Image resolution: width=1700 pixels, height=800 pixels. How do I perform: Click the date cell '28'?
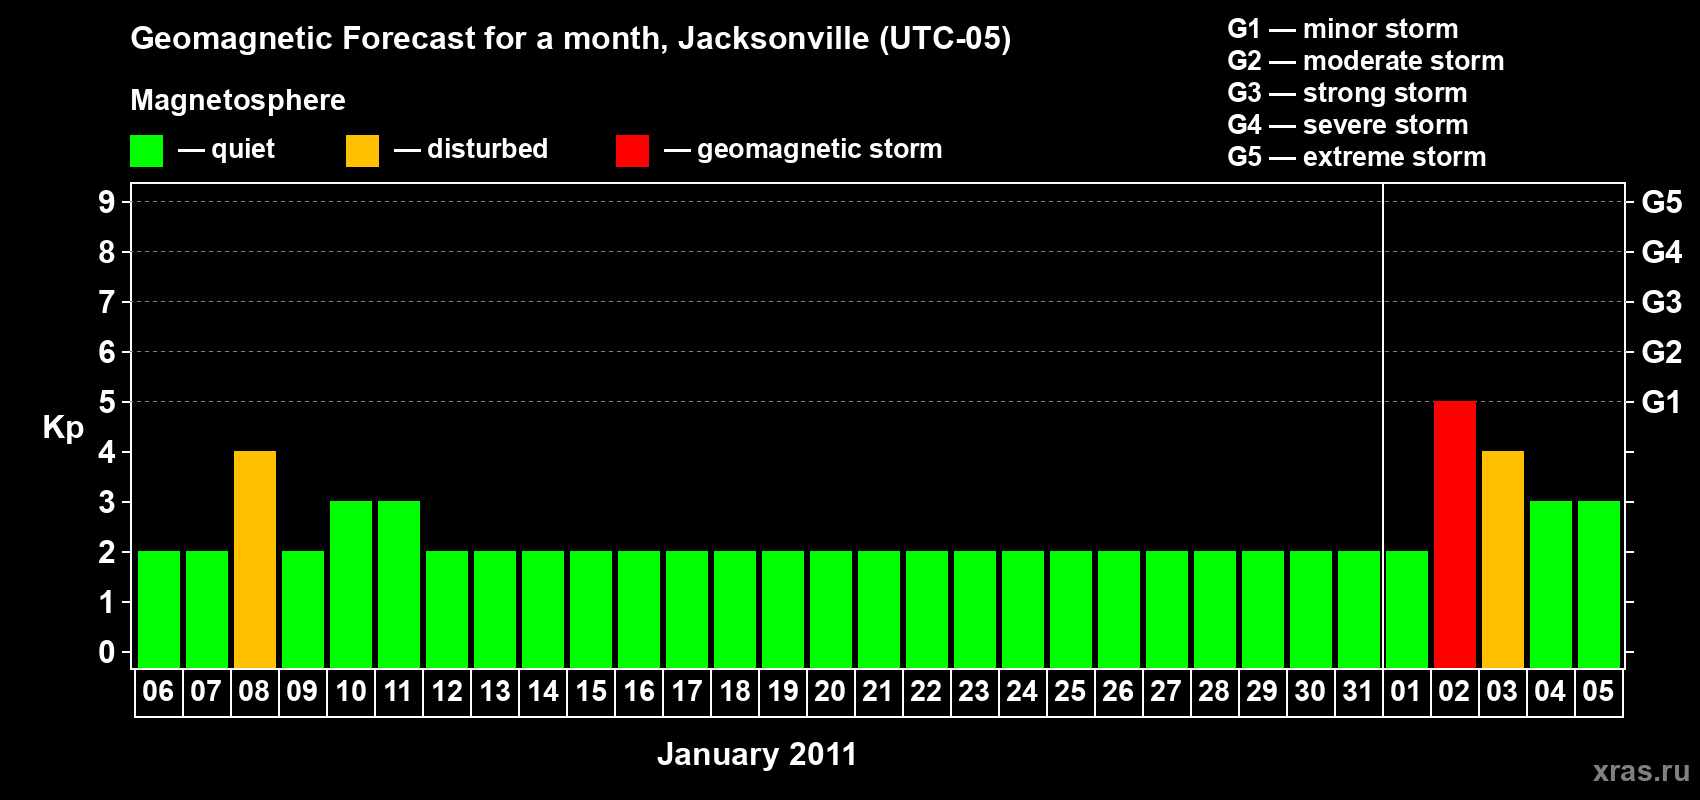[1214, 692]
